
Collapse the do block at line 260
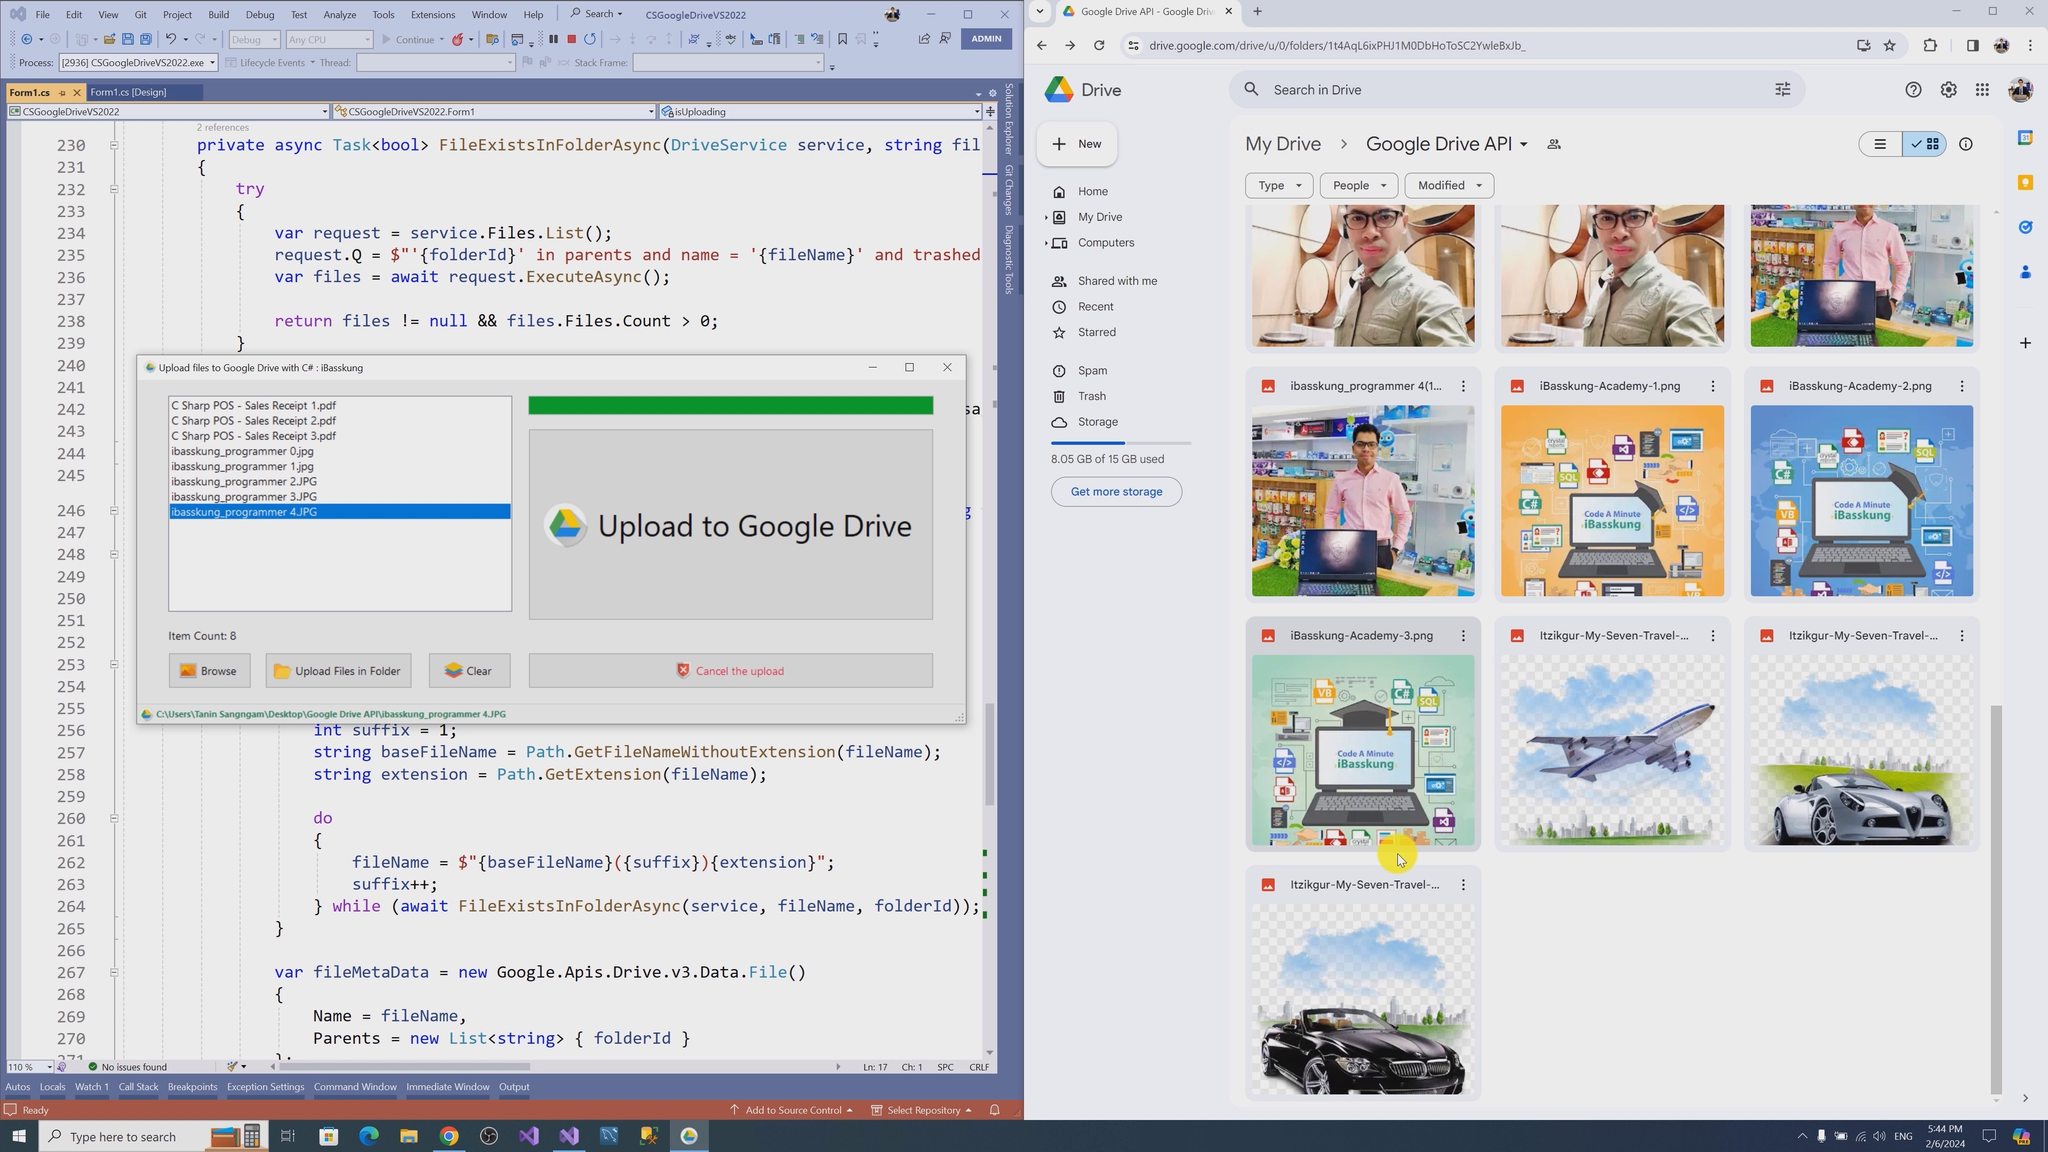click(114, 818)
